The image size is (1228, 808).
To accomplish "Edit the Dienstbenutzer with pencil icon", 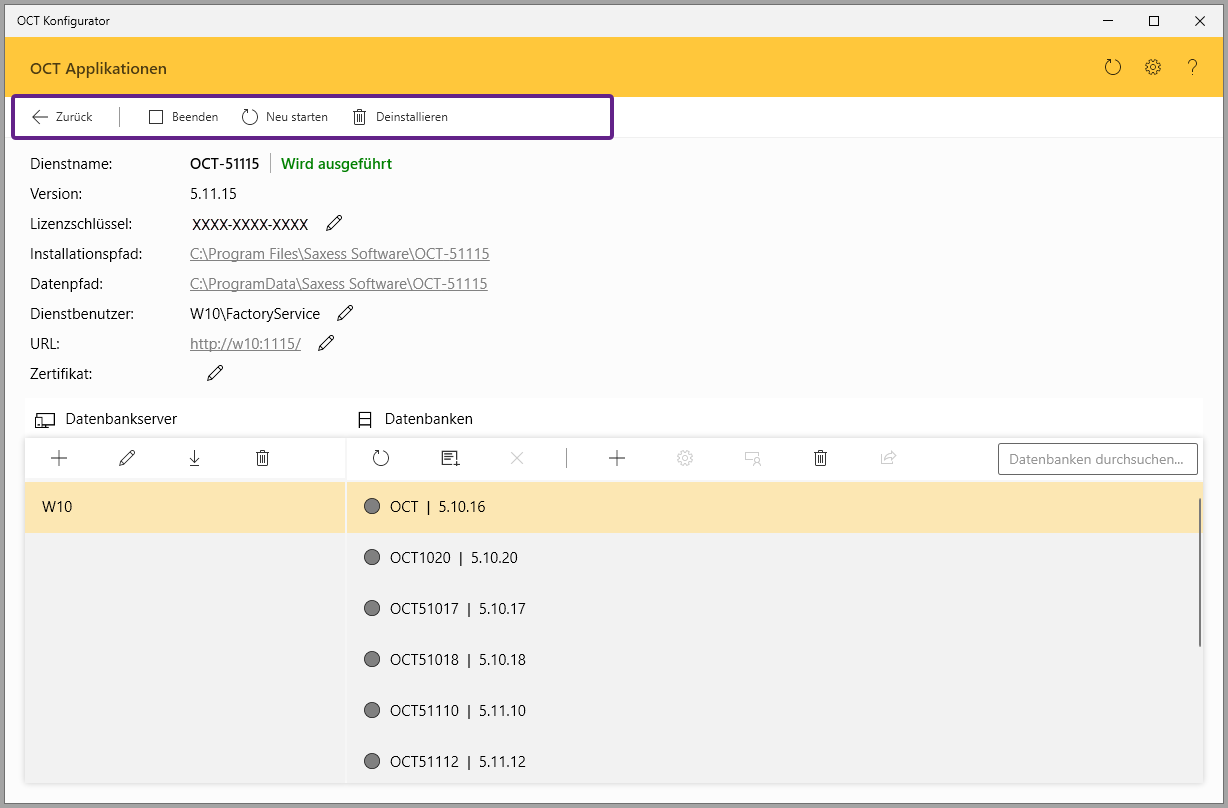I will [345, 313].
